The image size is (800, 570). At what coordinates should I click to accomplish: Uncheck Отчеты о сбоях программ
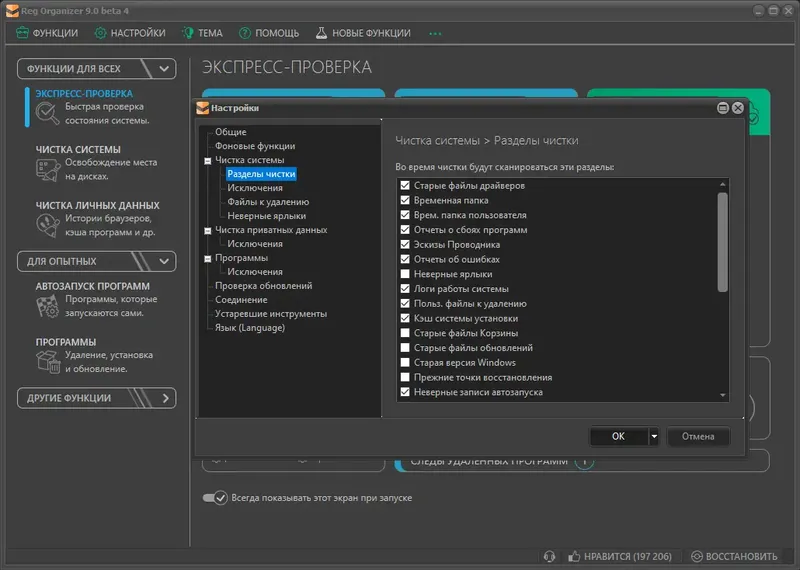click(405, 230)
